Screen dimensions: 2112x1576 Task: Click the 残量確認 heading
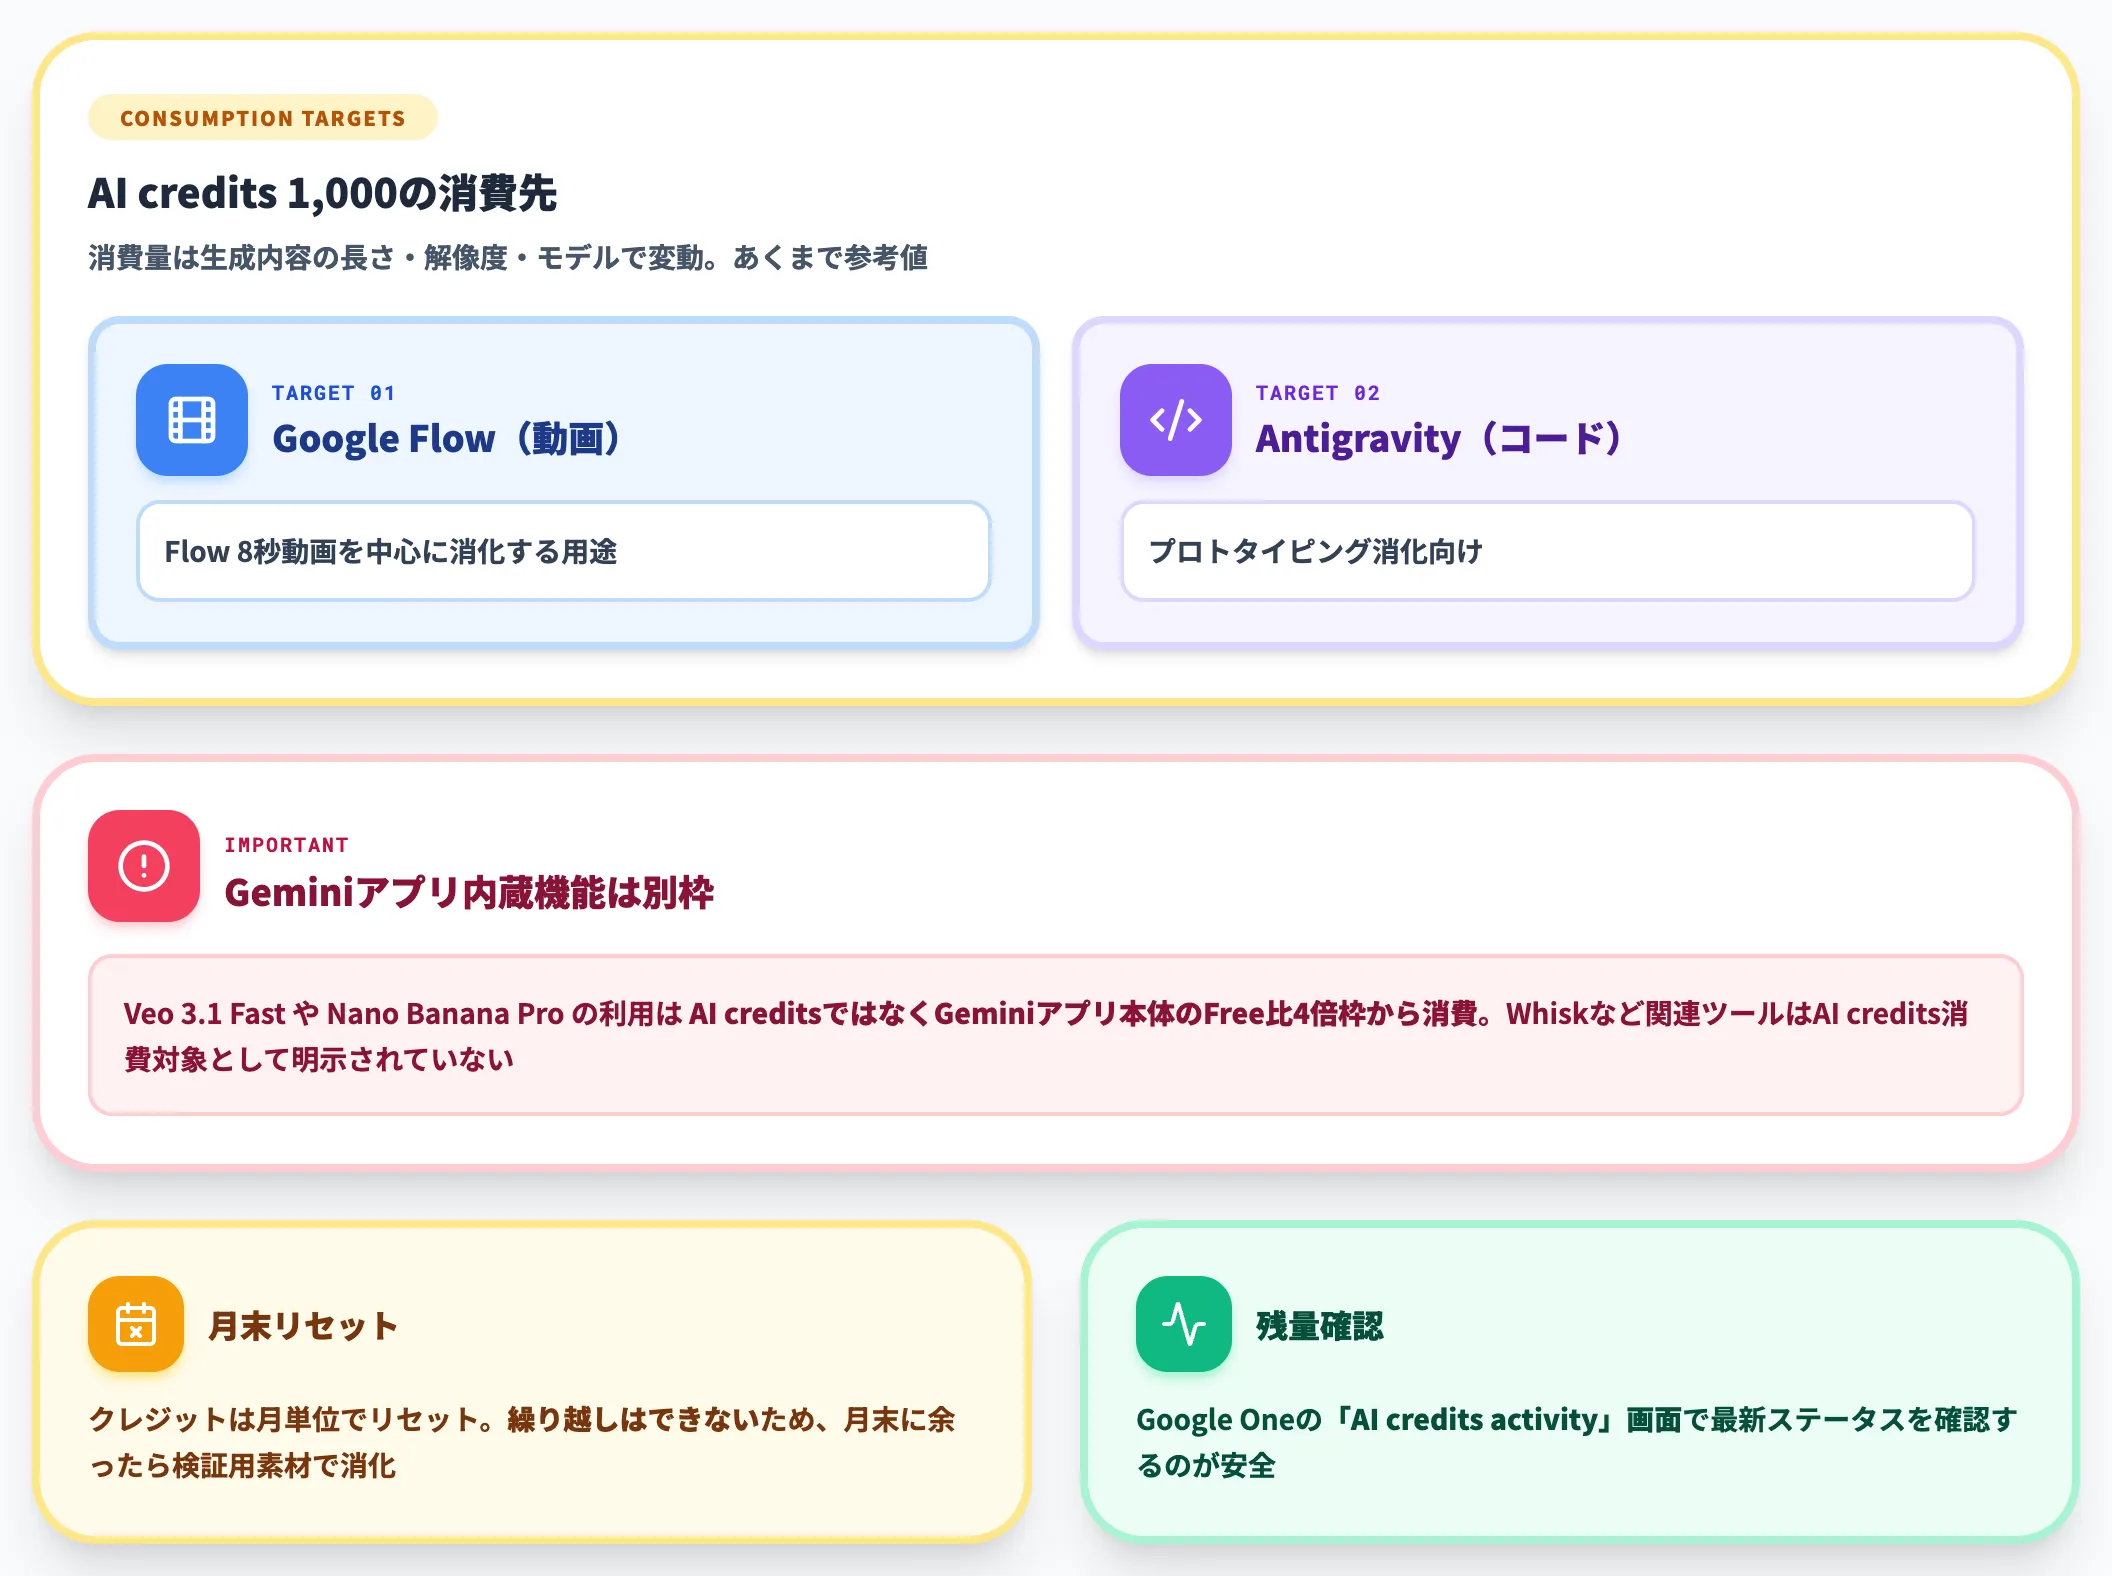1320,1326
